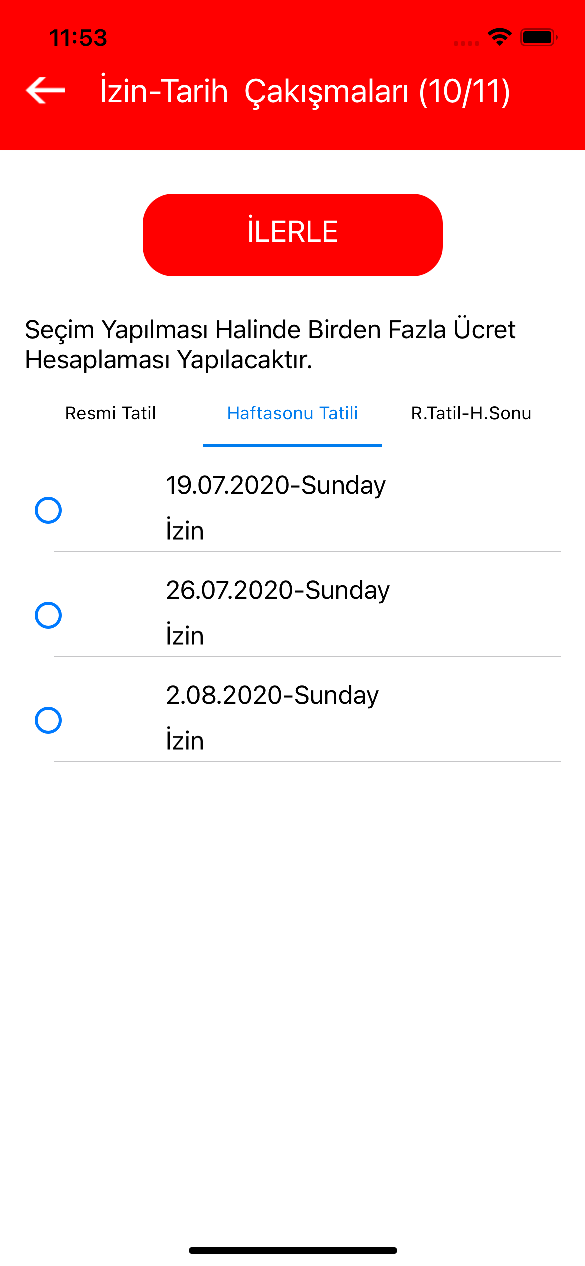Screen dimensions: 585x1266
Task: Tap the 26.07.2020-Sunday date text
Action: 278,590
